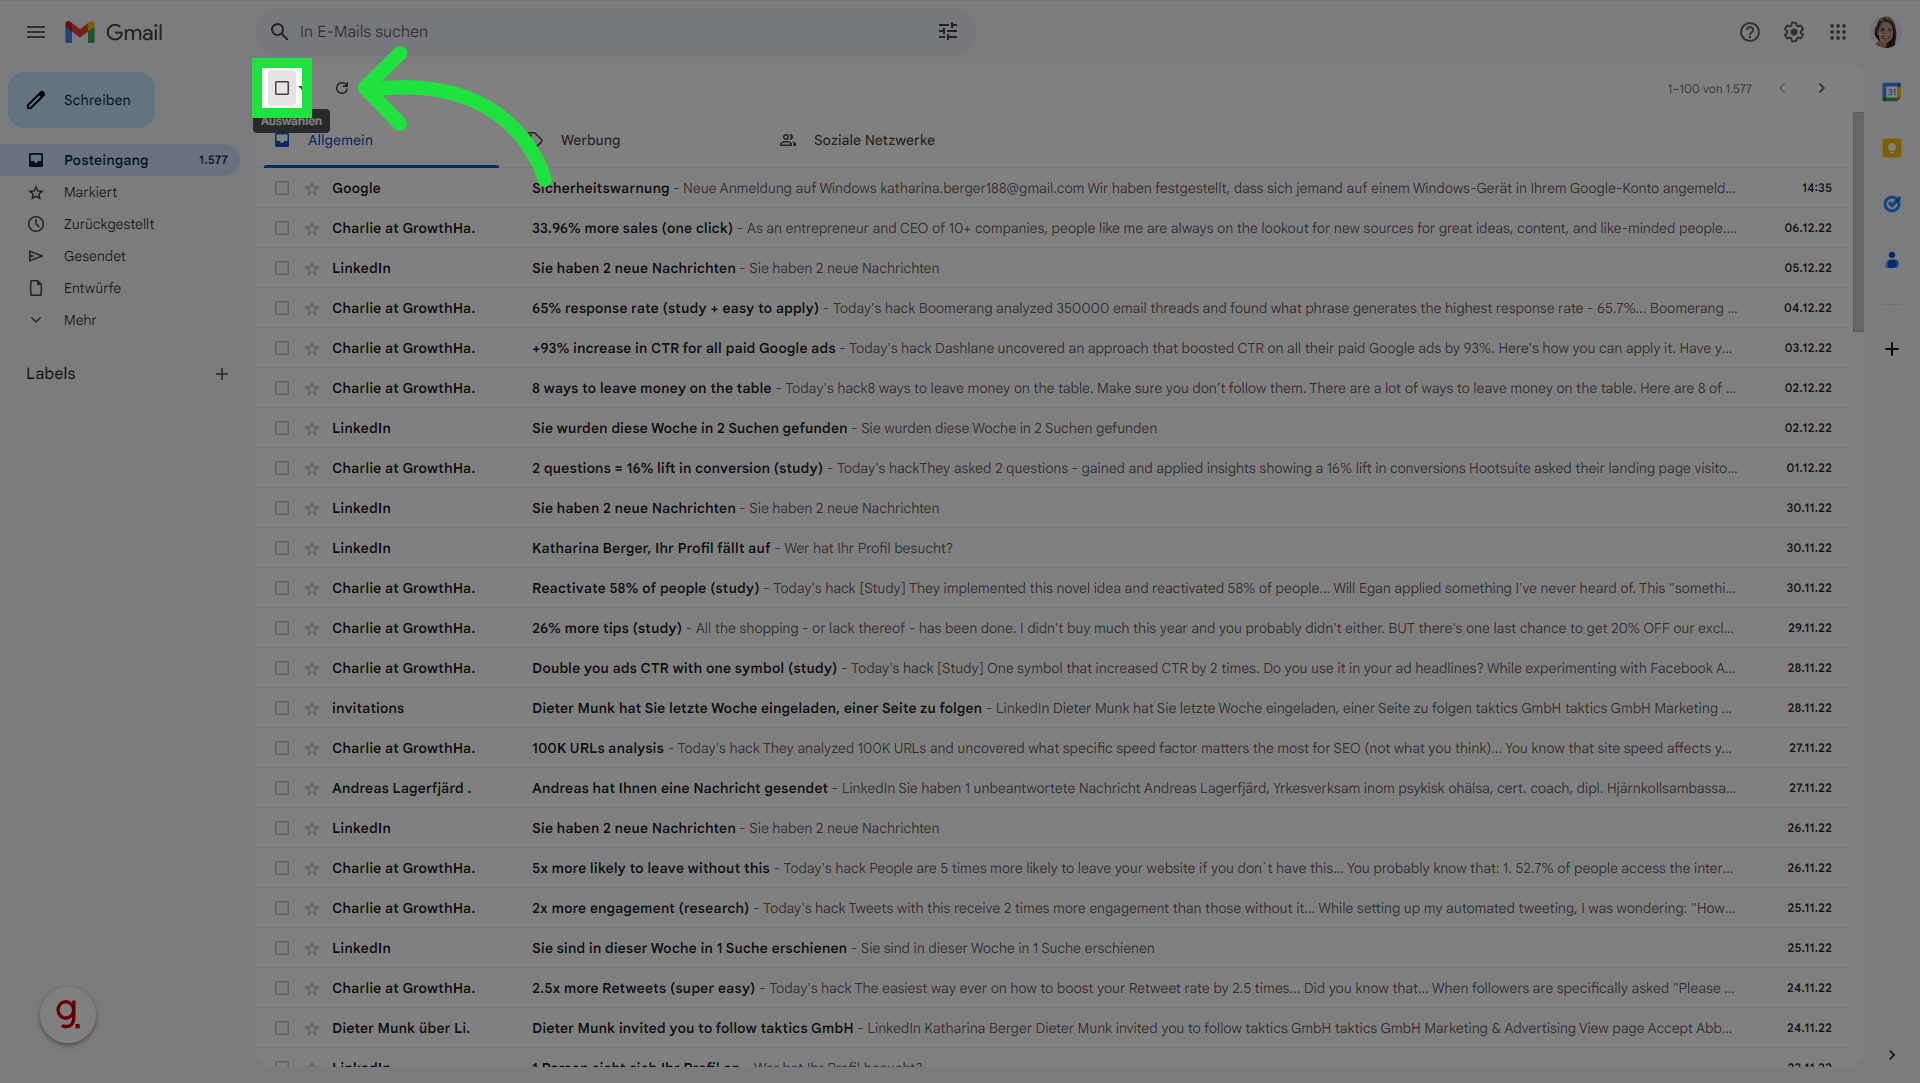Open the Help question mark icon
Viewport: 1920px width, 1083px height.
pyautogui.click(x=1750, y=32)
